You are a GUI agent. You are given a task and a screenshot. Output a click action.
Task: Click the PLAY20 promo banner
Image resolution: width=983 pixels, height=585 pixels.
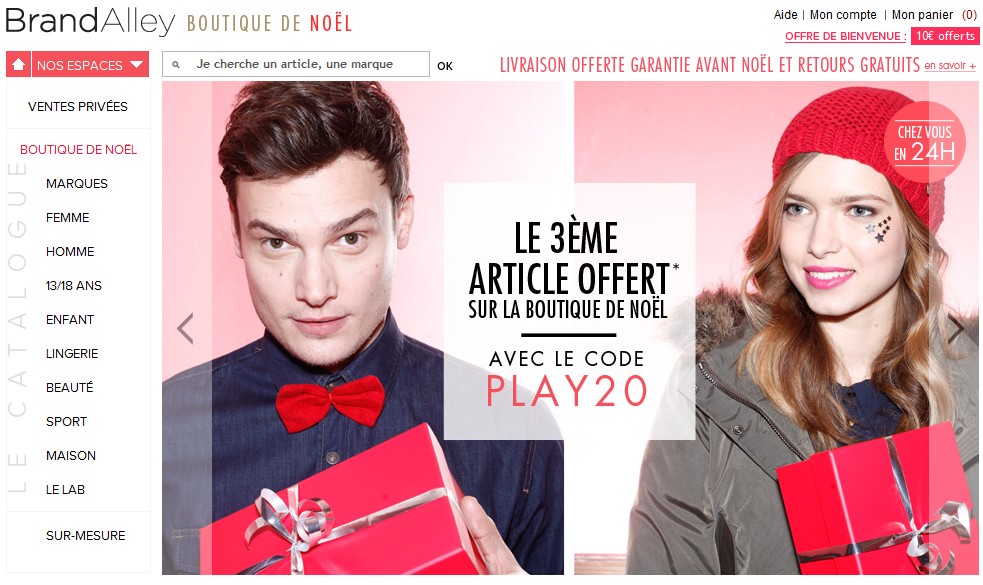(569, 311)
